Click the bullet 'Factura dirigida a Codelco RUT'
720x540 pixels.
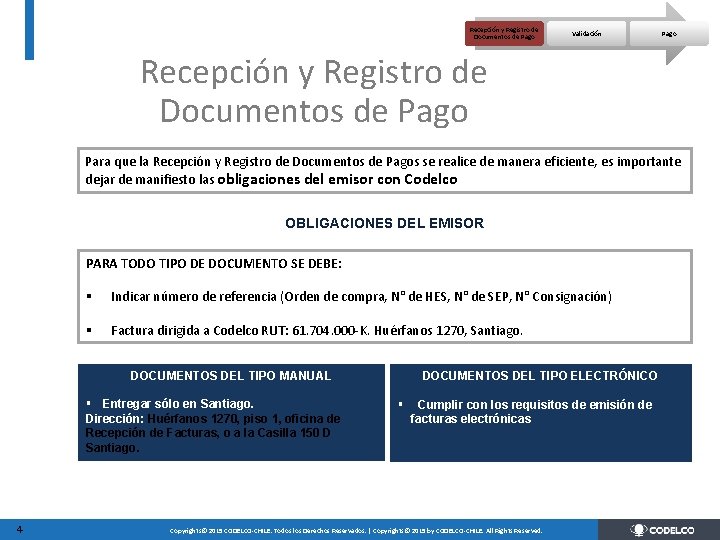[x=317, y=331]
